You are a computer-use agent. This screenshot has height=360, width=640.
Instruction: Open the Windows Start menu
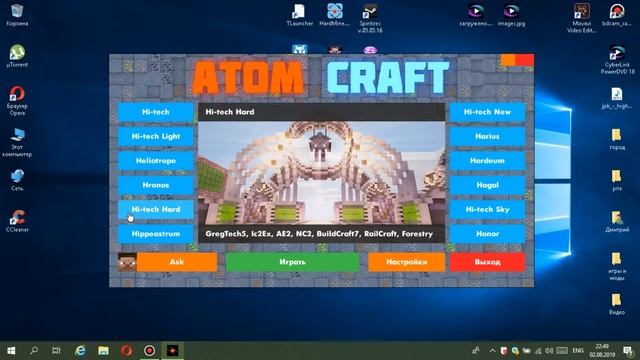pos(11,350)
